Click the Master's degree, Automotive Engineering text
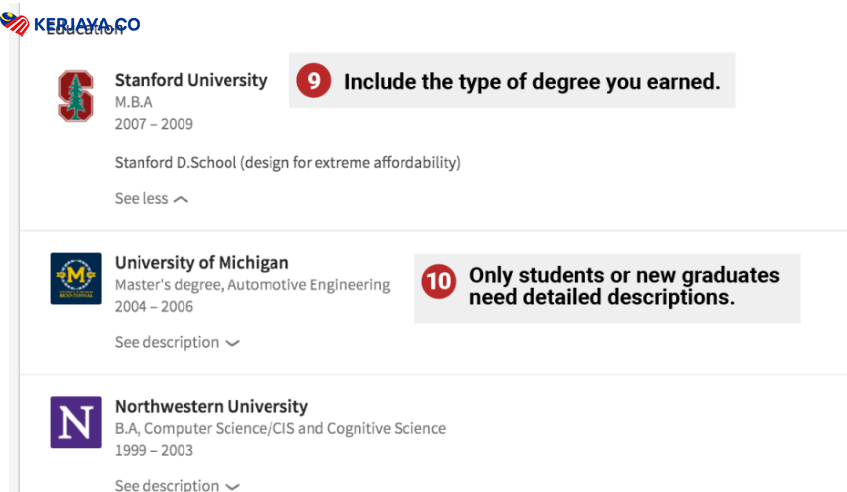The height and width of the screenshot is (492, 847). coord(252,285)
